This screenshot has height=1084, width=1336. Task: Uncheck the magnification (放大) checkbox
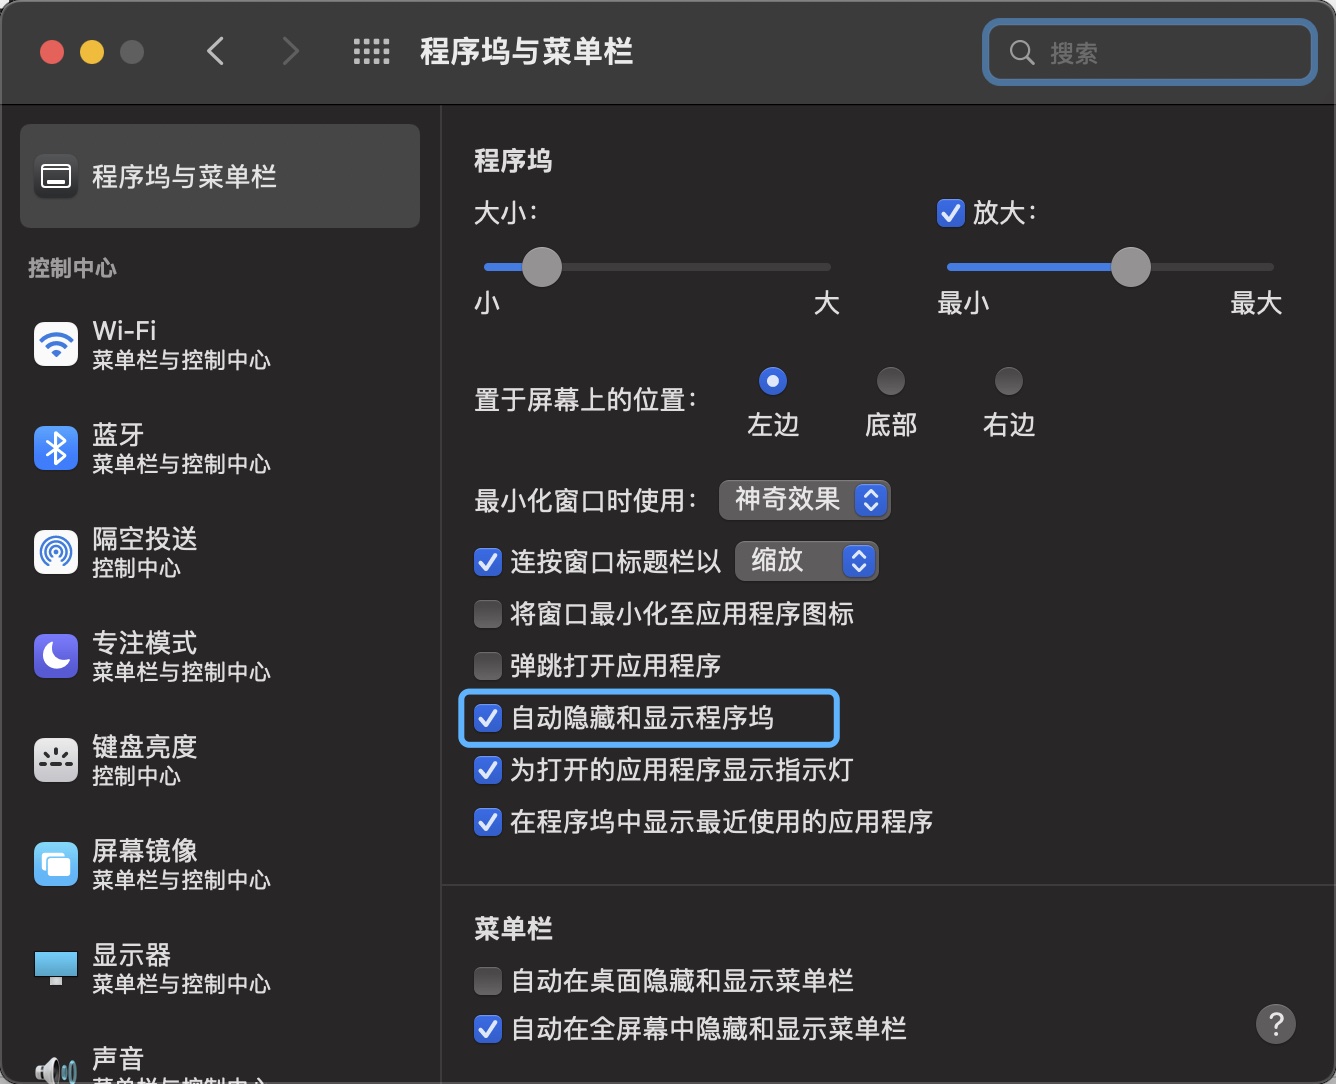point(950,213)
